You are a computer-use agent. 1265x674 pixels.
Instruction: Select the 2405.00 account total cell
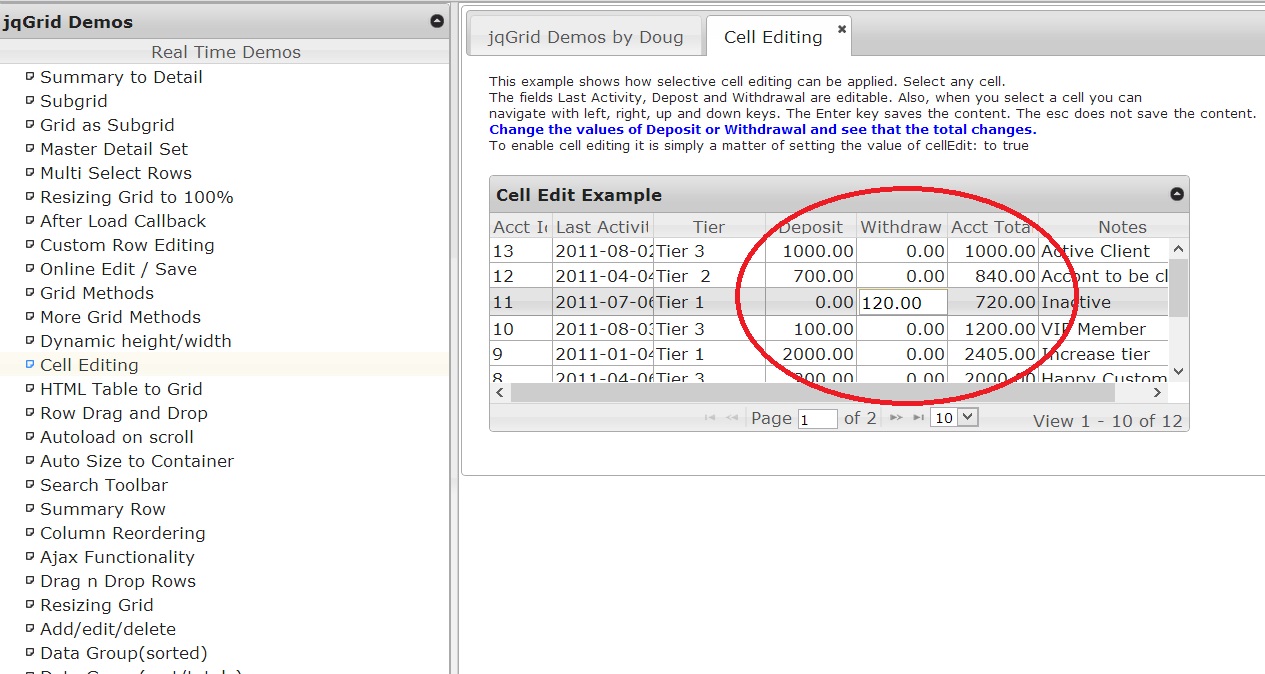(992, 354)
